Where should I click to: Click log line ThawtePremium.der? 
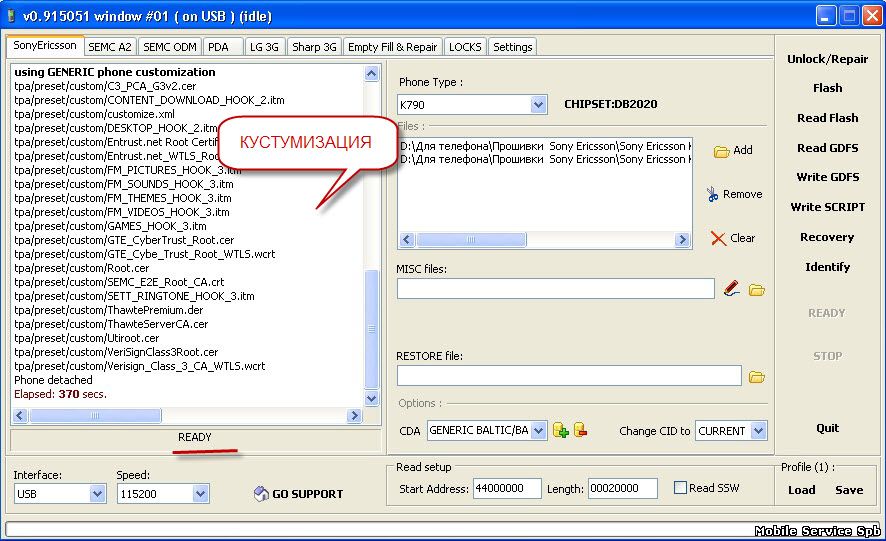tap(108, 310)
